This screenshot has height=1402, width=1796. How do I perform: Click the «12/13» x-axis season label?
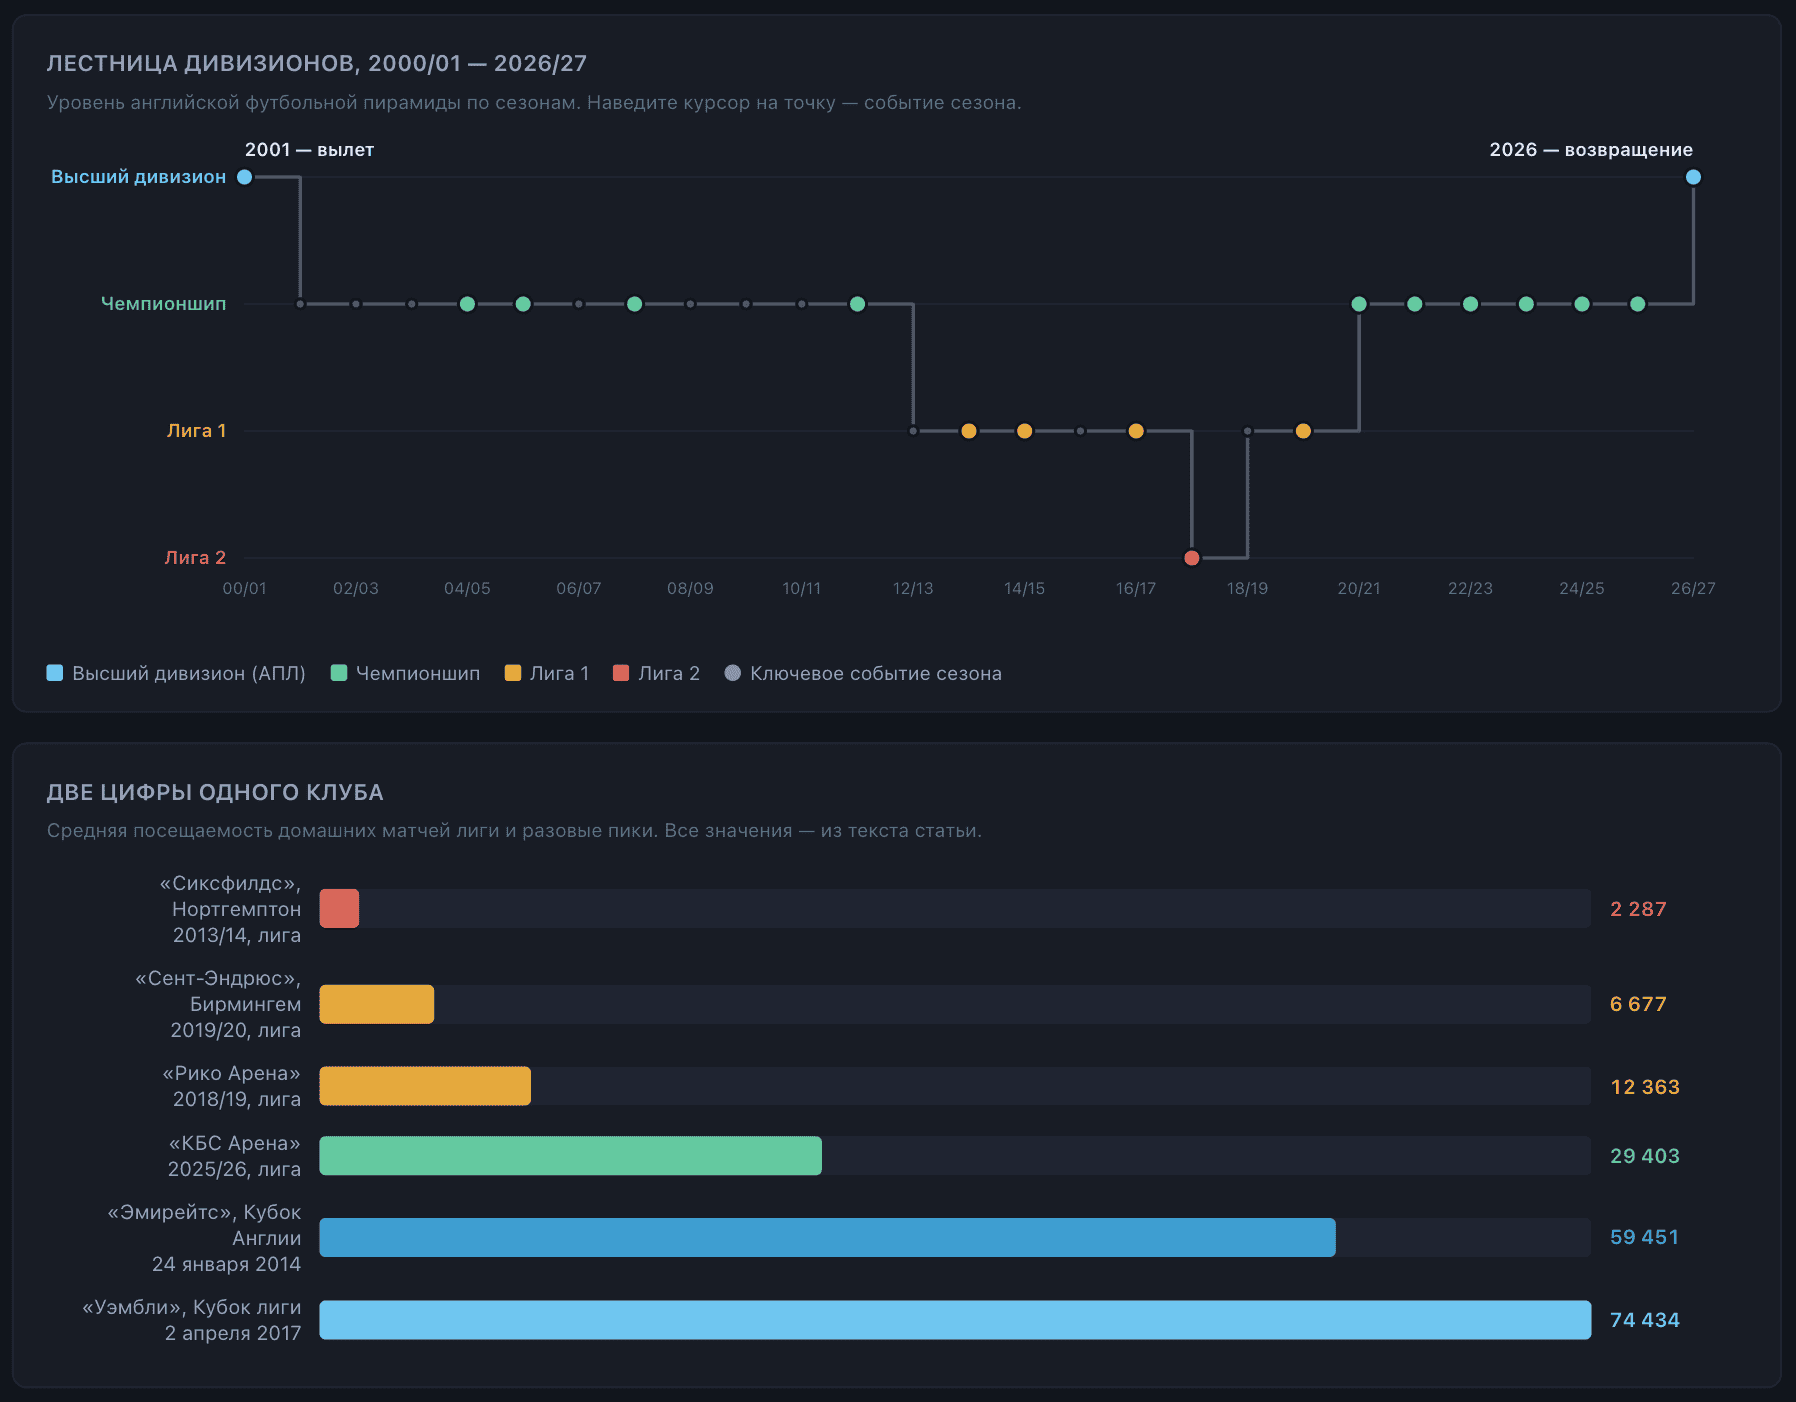pos(913,589)
